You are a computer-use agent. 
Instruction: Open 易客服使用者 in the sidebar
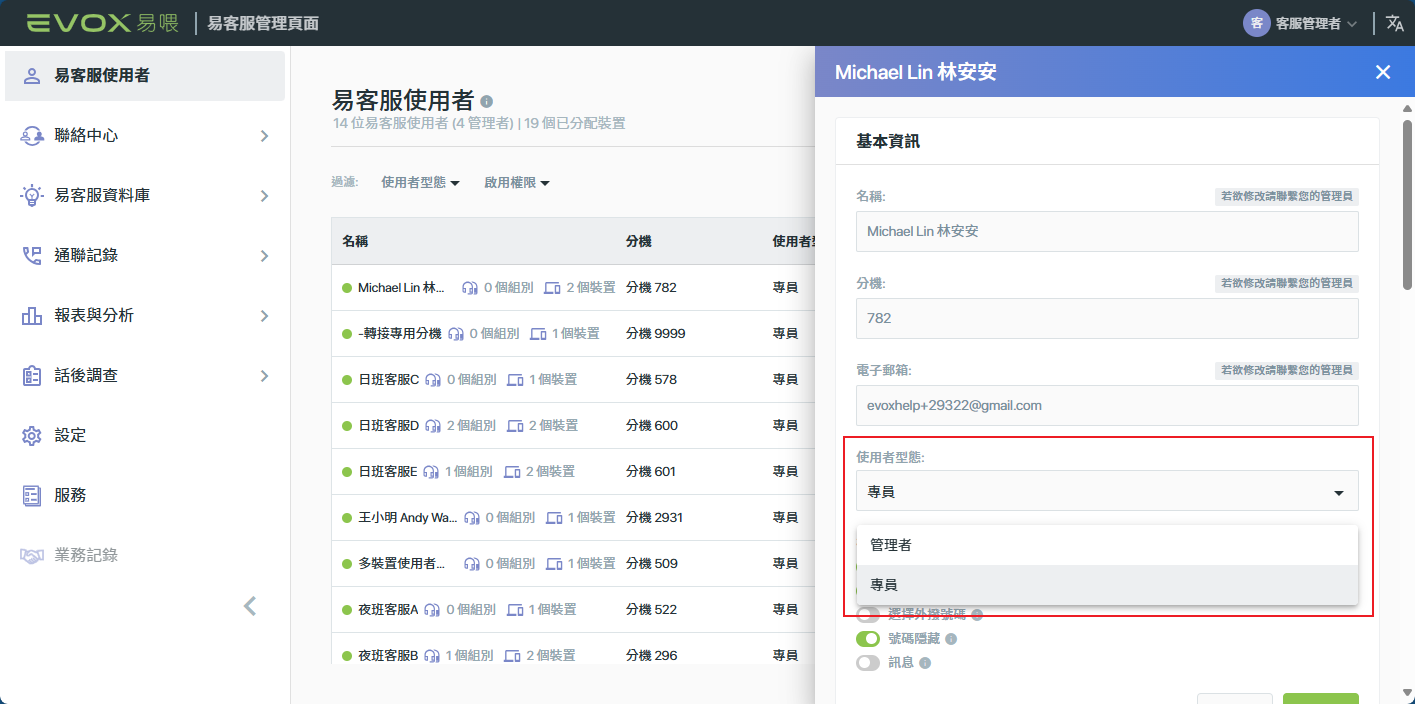point(144,76)
